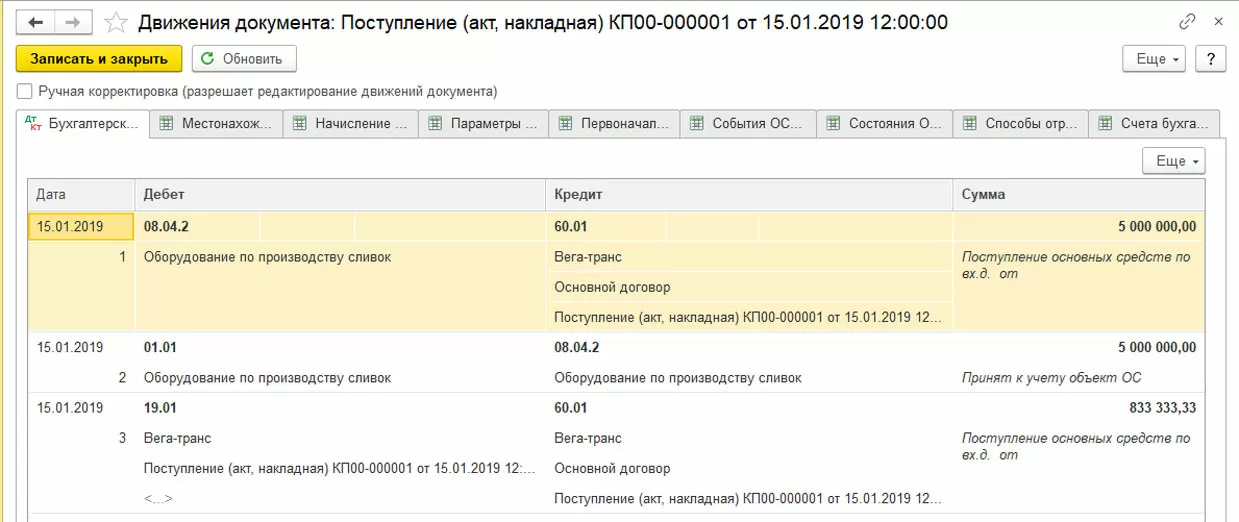This screenshot has height=522, width=1239.
Task: Open help with the question mark button
Action: [x=1211, y=59]
